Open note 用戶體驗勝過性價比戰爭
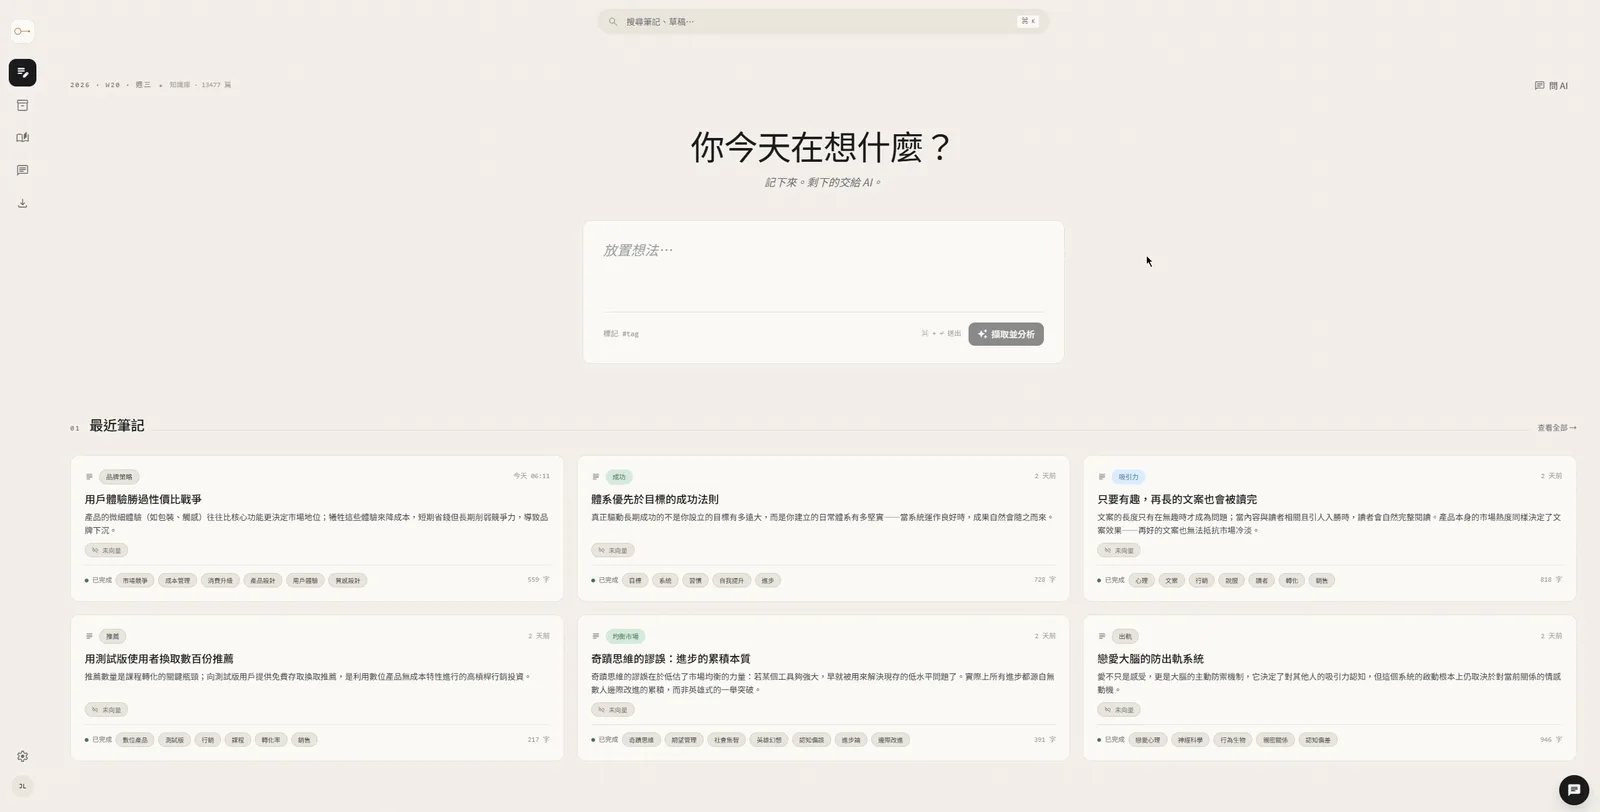 (143, 499)
